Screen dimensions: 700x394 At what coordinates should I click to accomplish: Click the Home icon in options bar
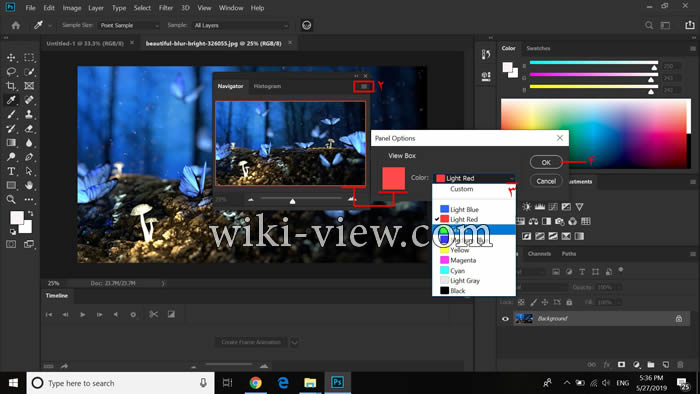(x=16, y=25)
